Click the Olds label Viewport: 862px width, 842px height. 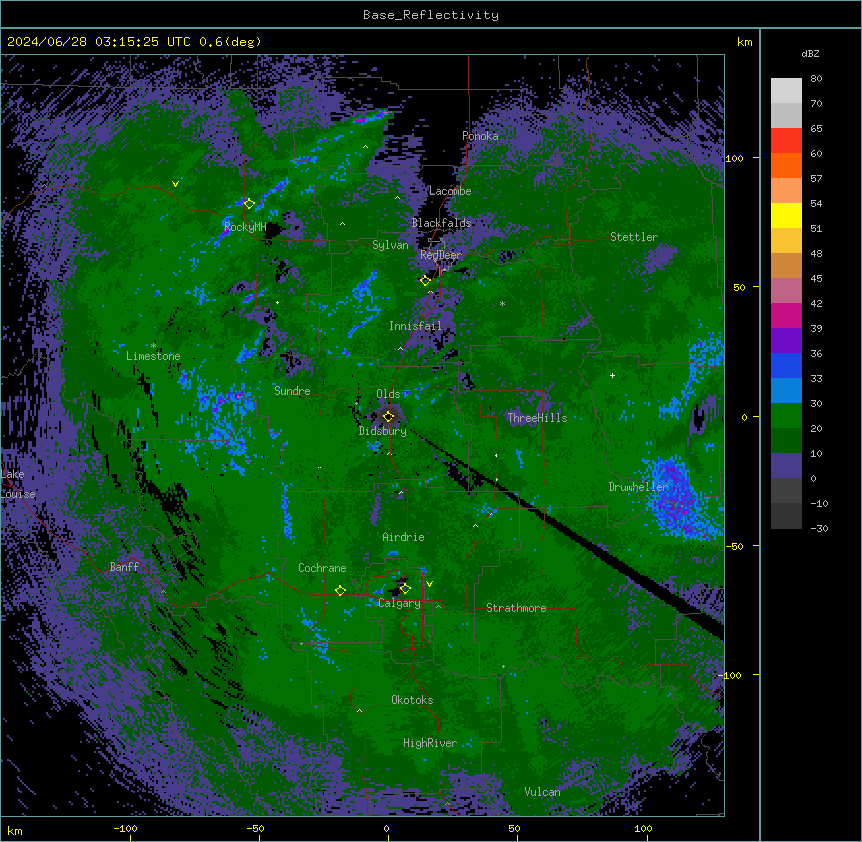coord(388,394)
